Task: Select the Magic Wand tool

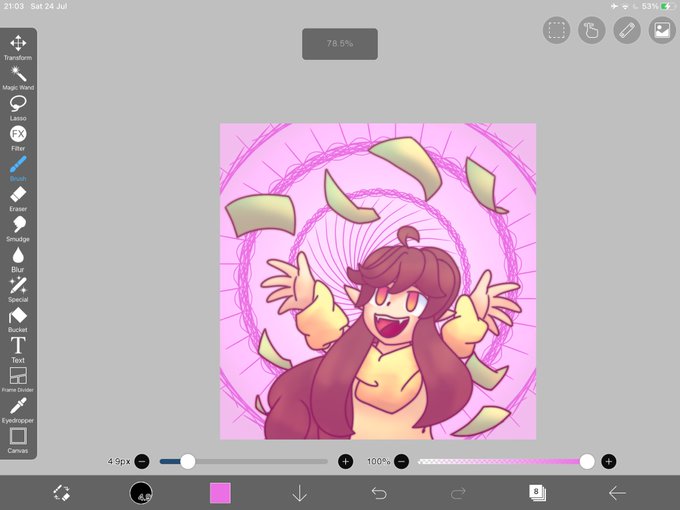Action: [x=18, y=78]
